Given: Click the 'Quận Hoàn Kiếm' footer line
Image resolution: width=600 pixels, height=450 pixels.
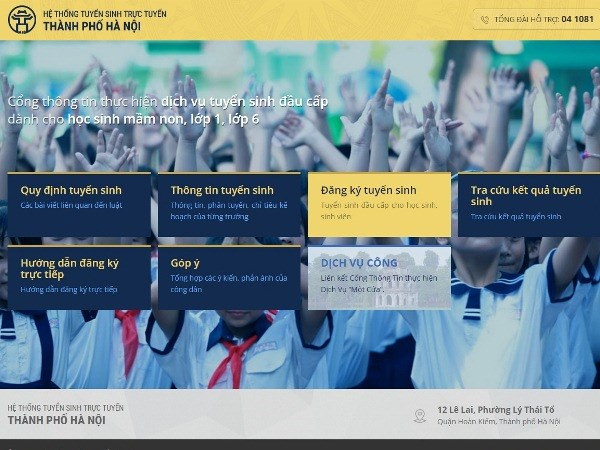Looking at the screenshot, I should click(x=498, y=422).
